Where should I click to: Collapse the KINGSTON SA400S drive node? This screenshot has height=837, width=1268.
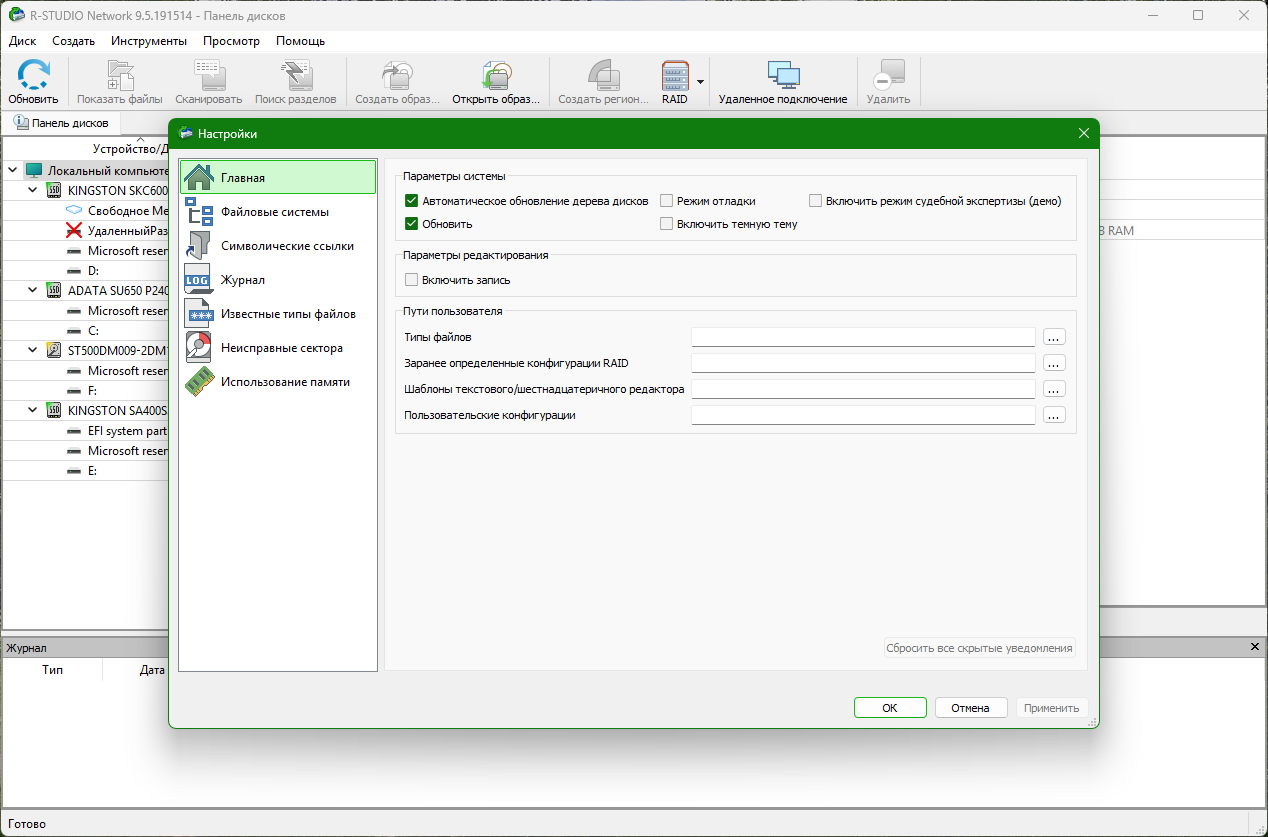(x=33, y=410)
